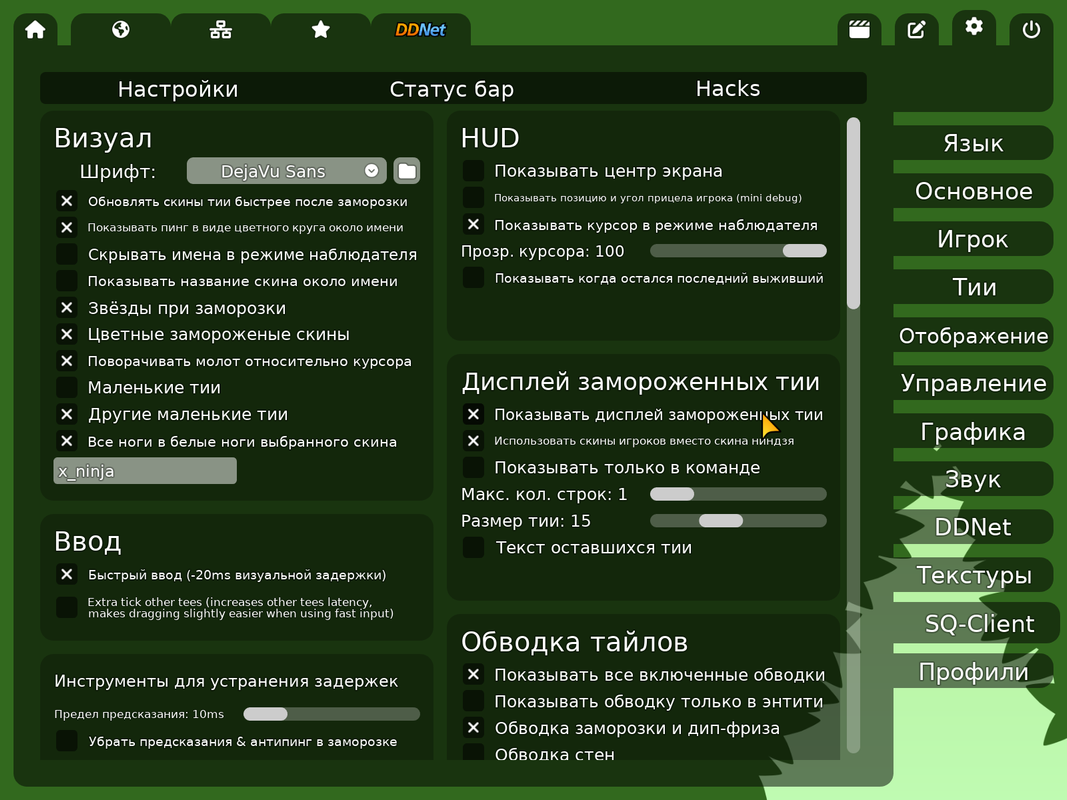The height and width of the screenshot is (800, 1067).
Task: Adjust the Прозр. курсора slider
Action: [x=738, y=251]
